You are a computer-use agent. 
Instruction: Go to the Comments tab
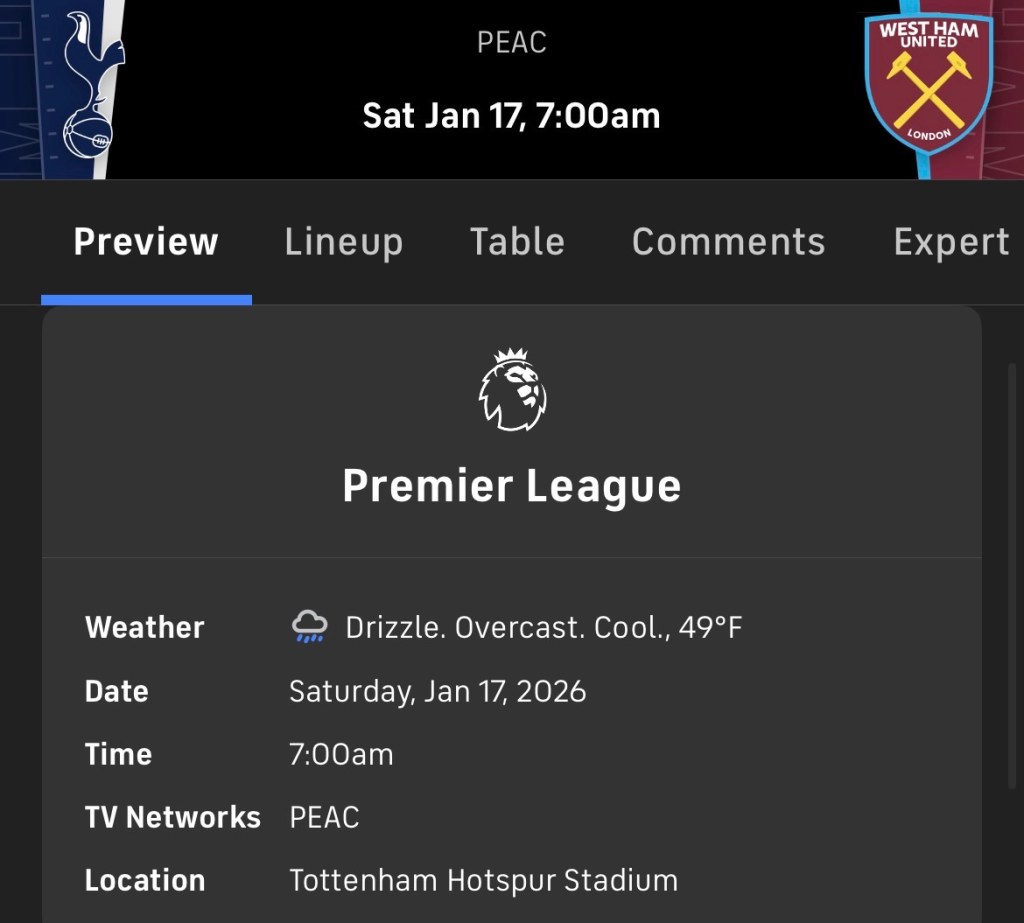coord(728,242)
